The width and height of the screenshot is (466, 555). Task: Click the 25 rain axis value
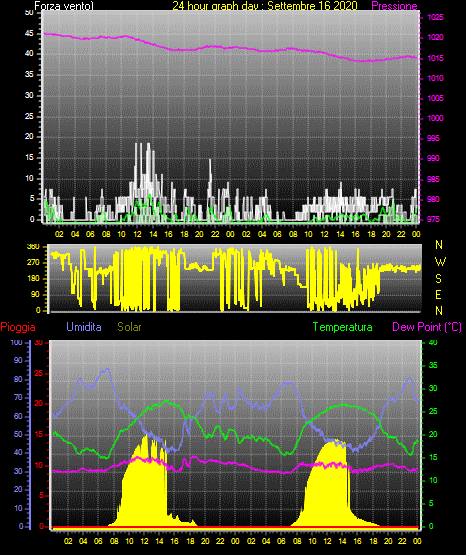point(39,373)
